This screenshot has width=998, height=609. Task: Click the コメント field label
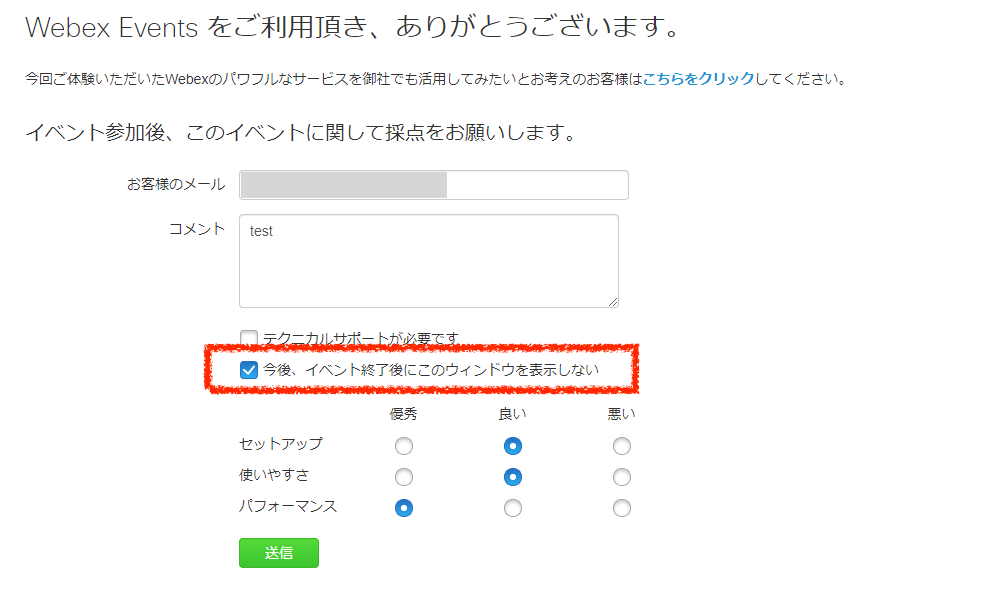(197, 229)
